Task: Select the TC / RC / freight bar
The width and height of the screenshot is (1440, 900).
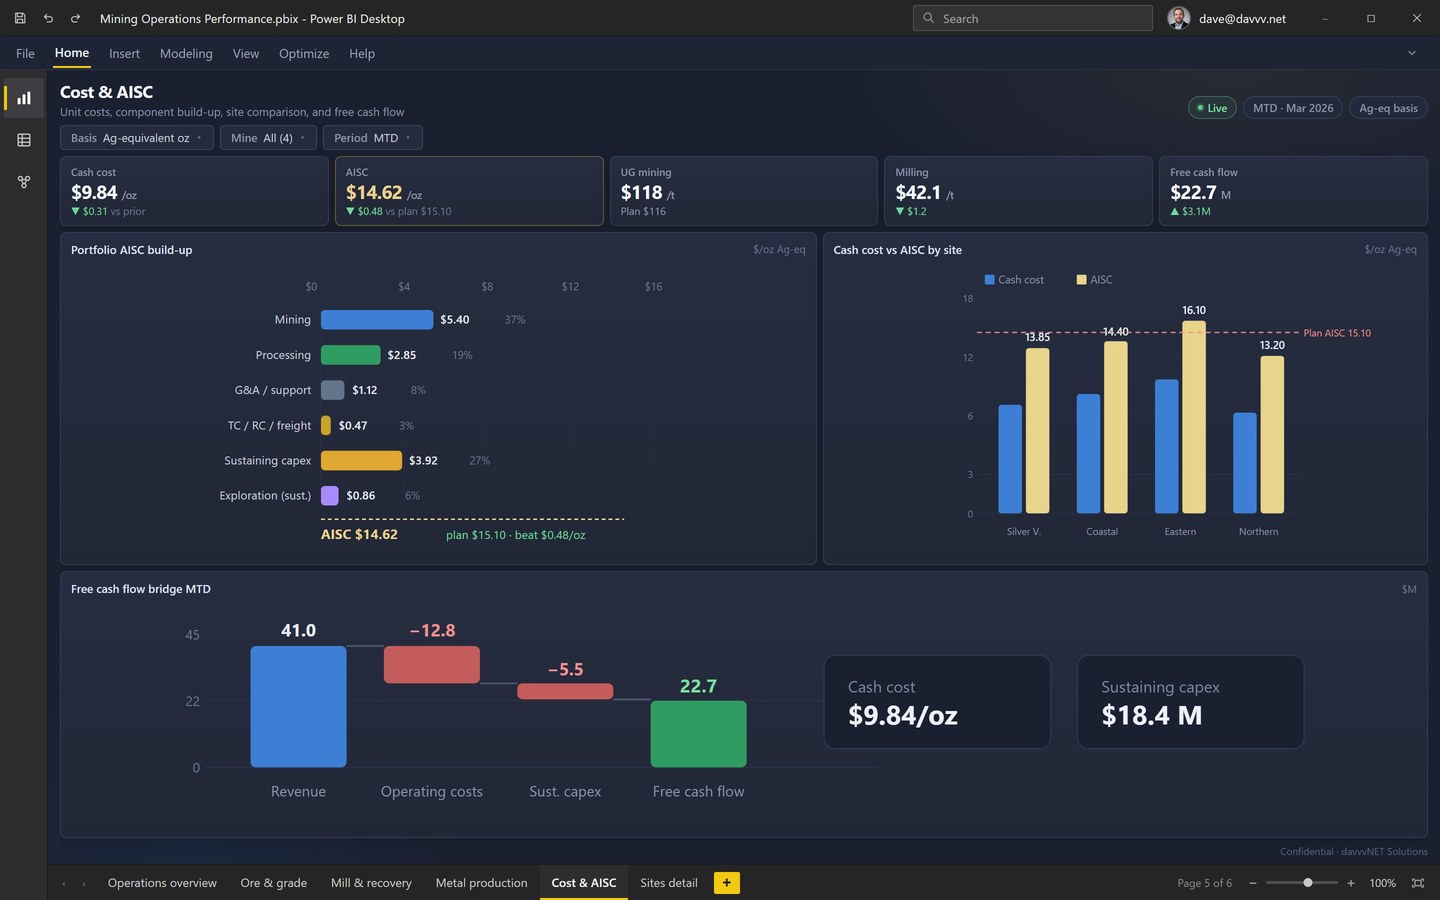Action: point(326,425)
